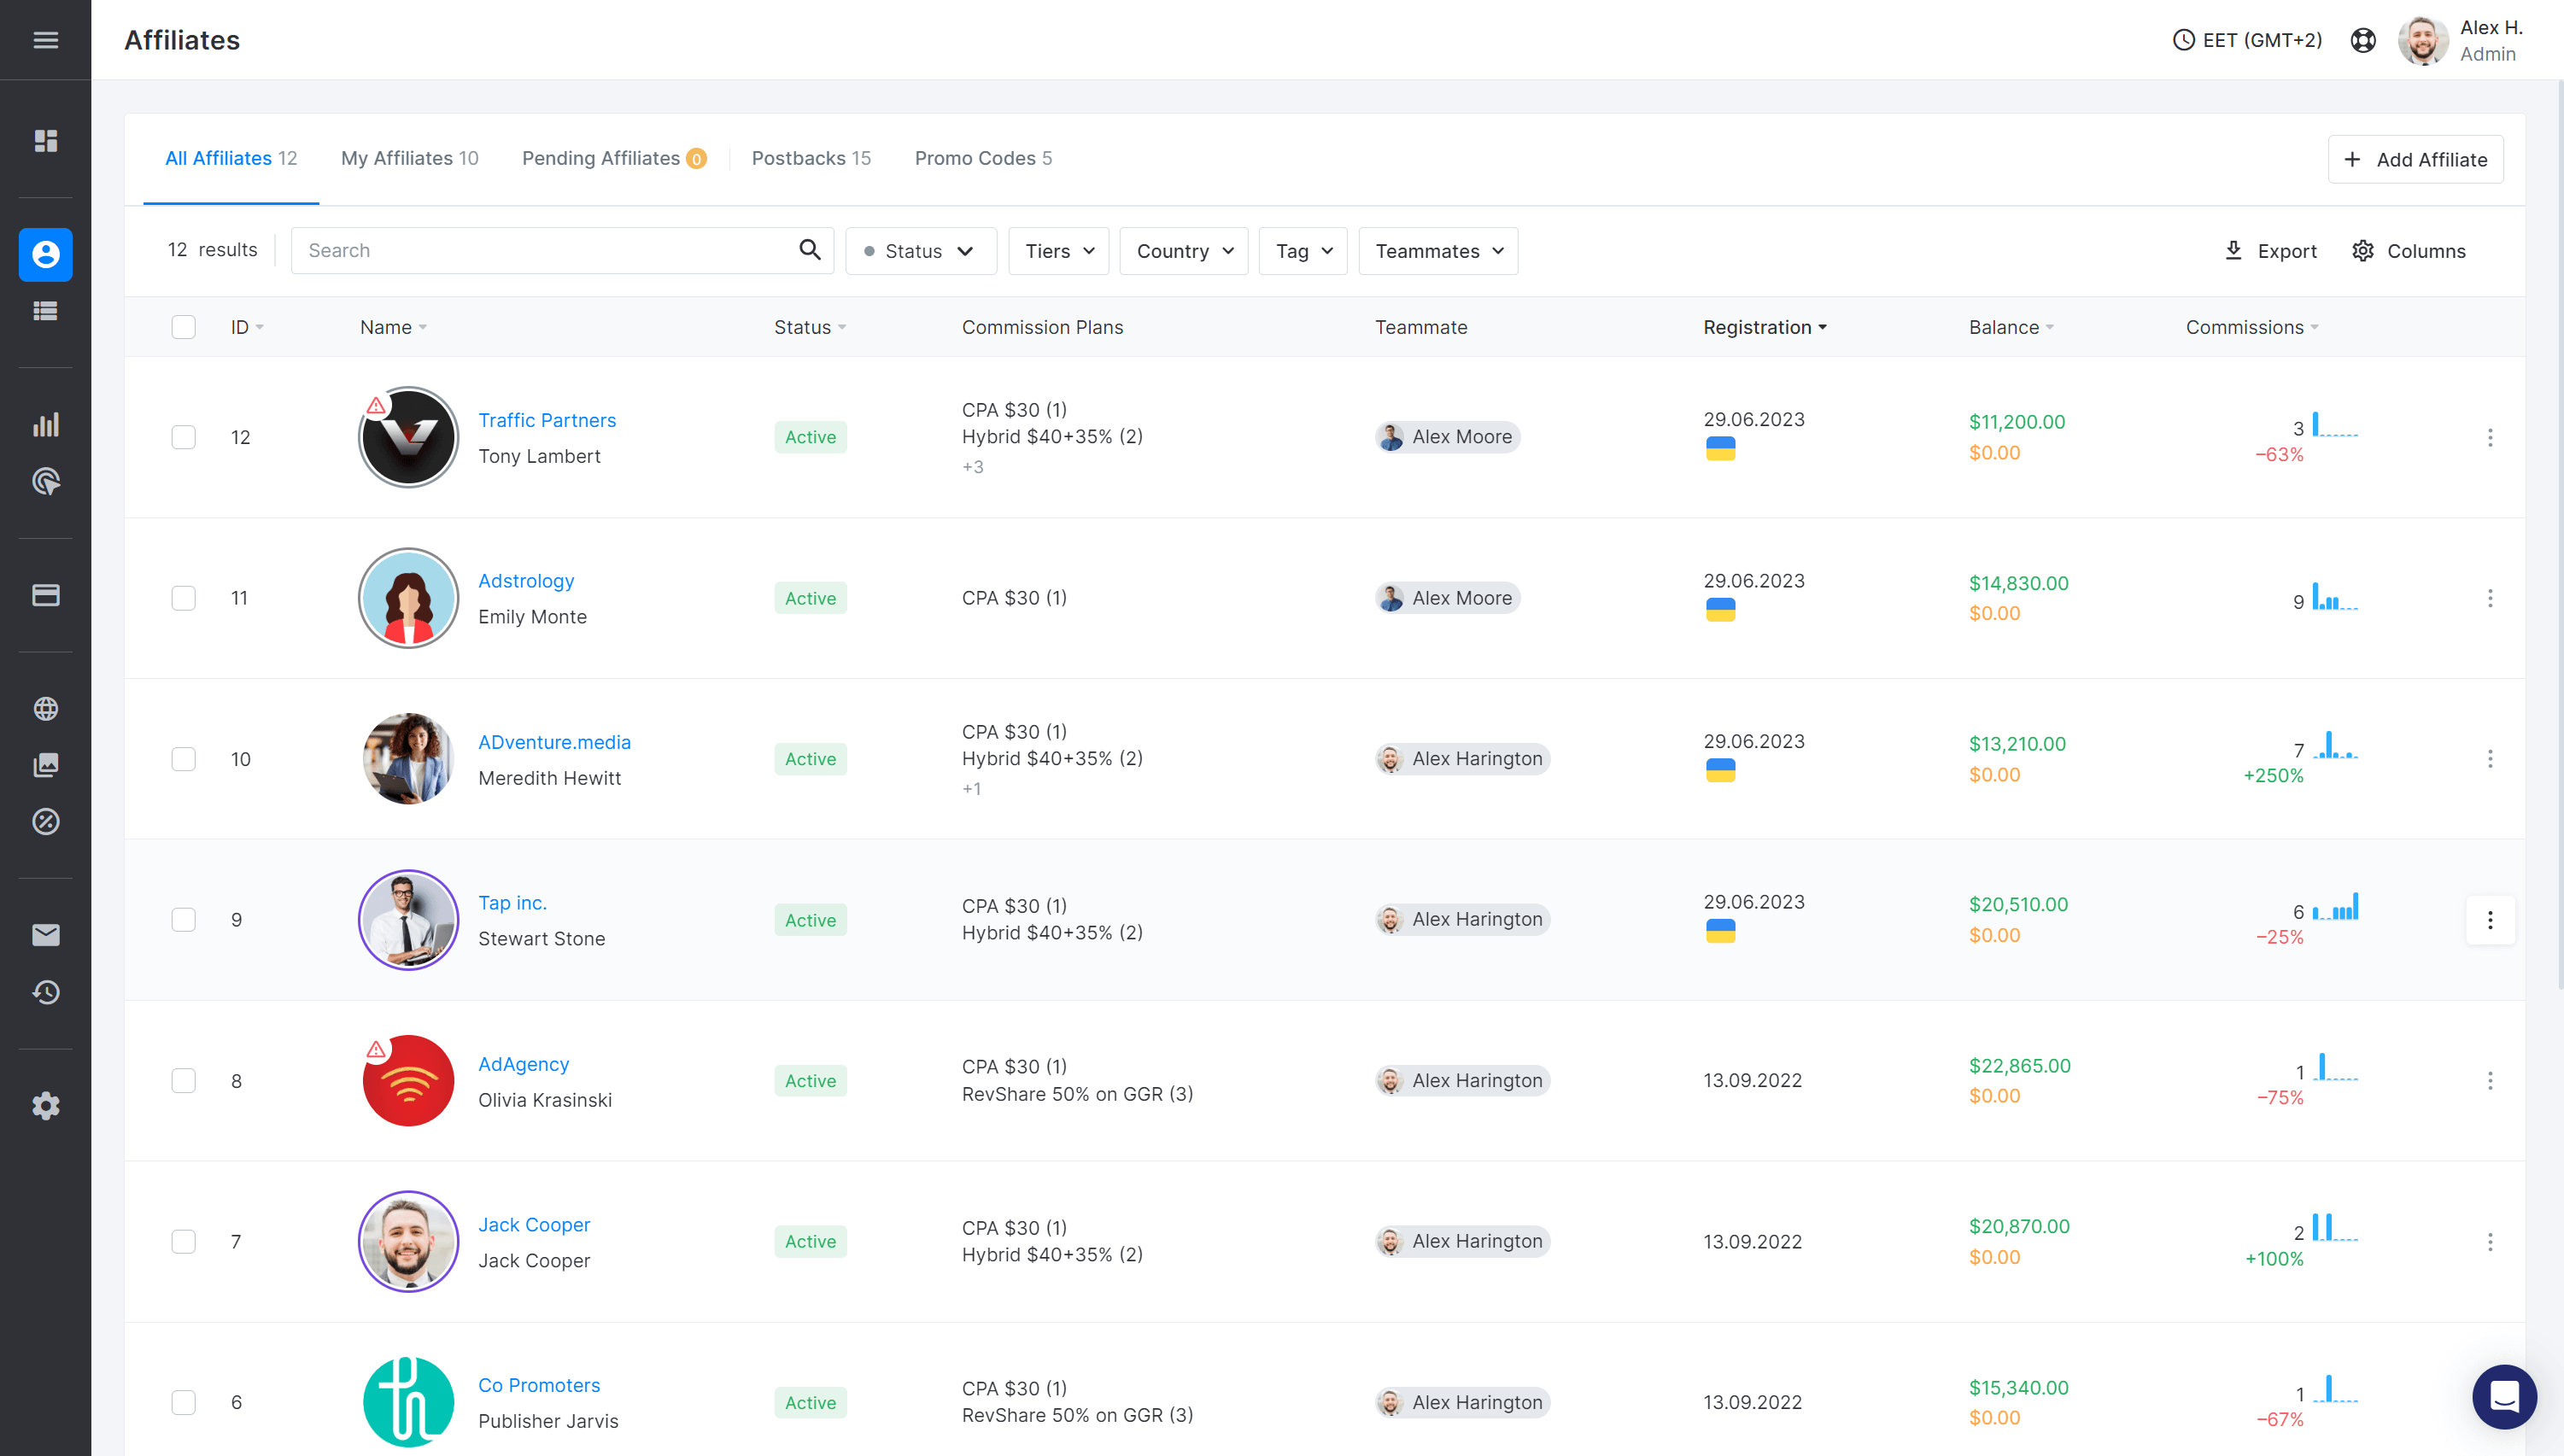Sort the table by Balance column

point(2011,327)
